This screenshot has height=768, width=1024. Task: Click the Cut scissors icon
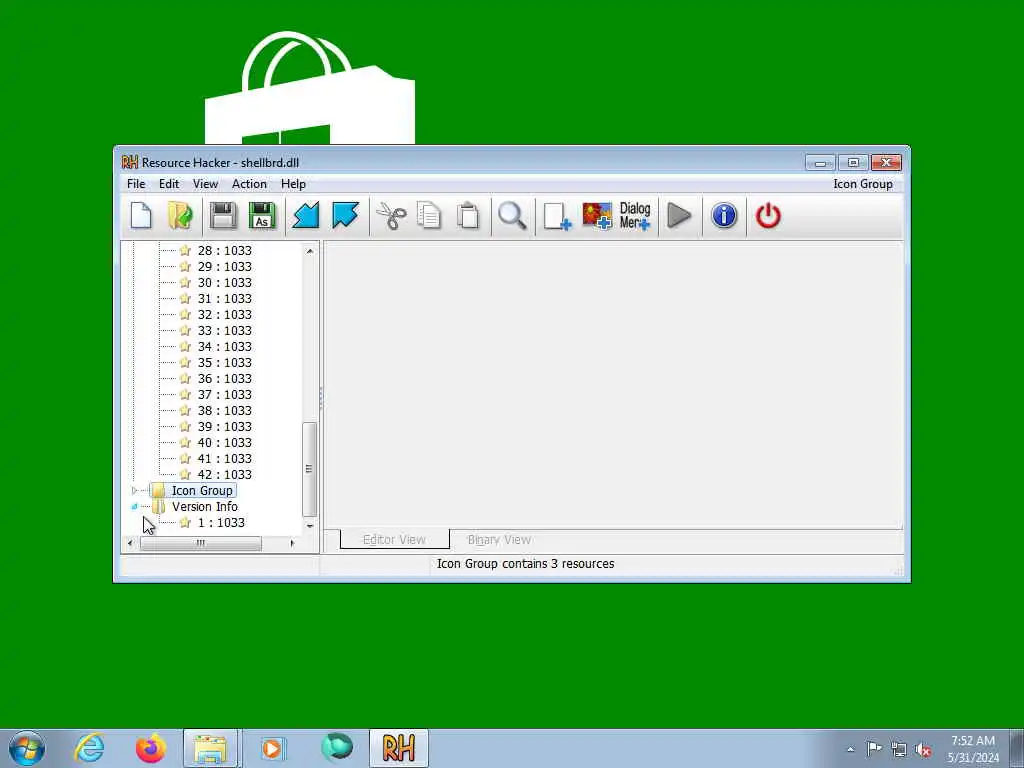click(x=391, y=216)
